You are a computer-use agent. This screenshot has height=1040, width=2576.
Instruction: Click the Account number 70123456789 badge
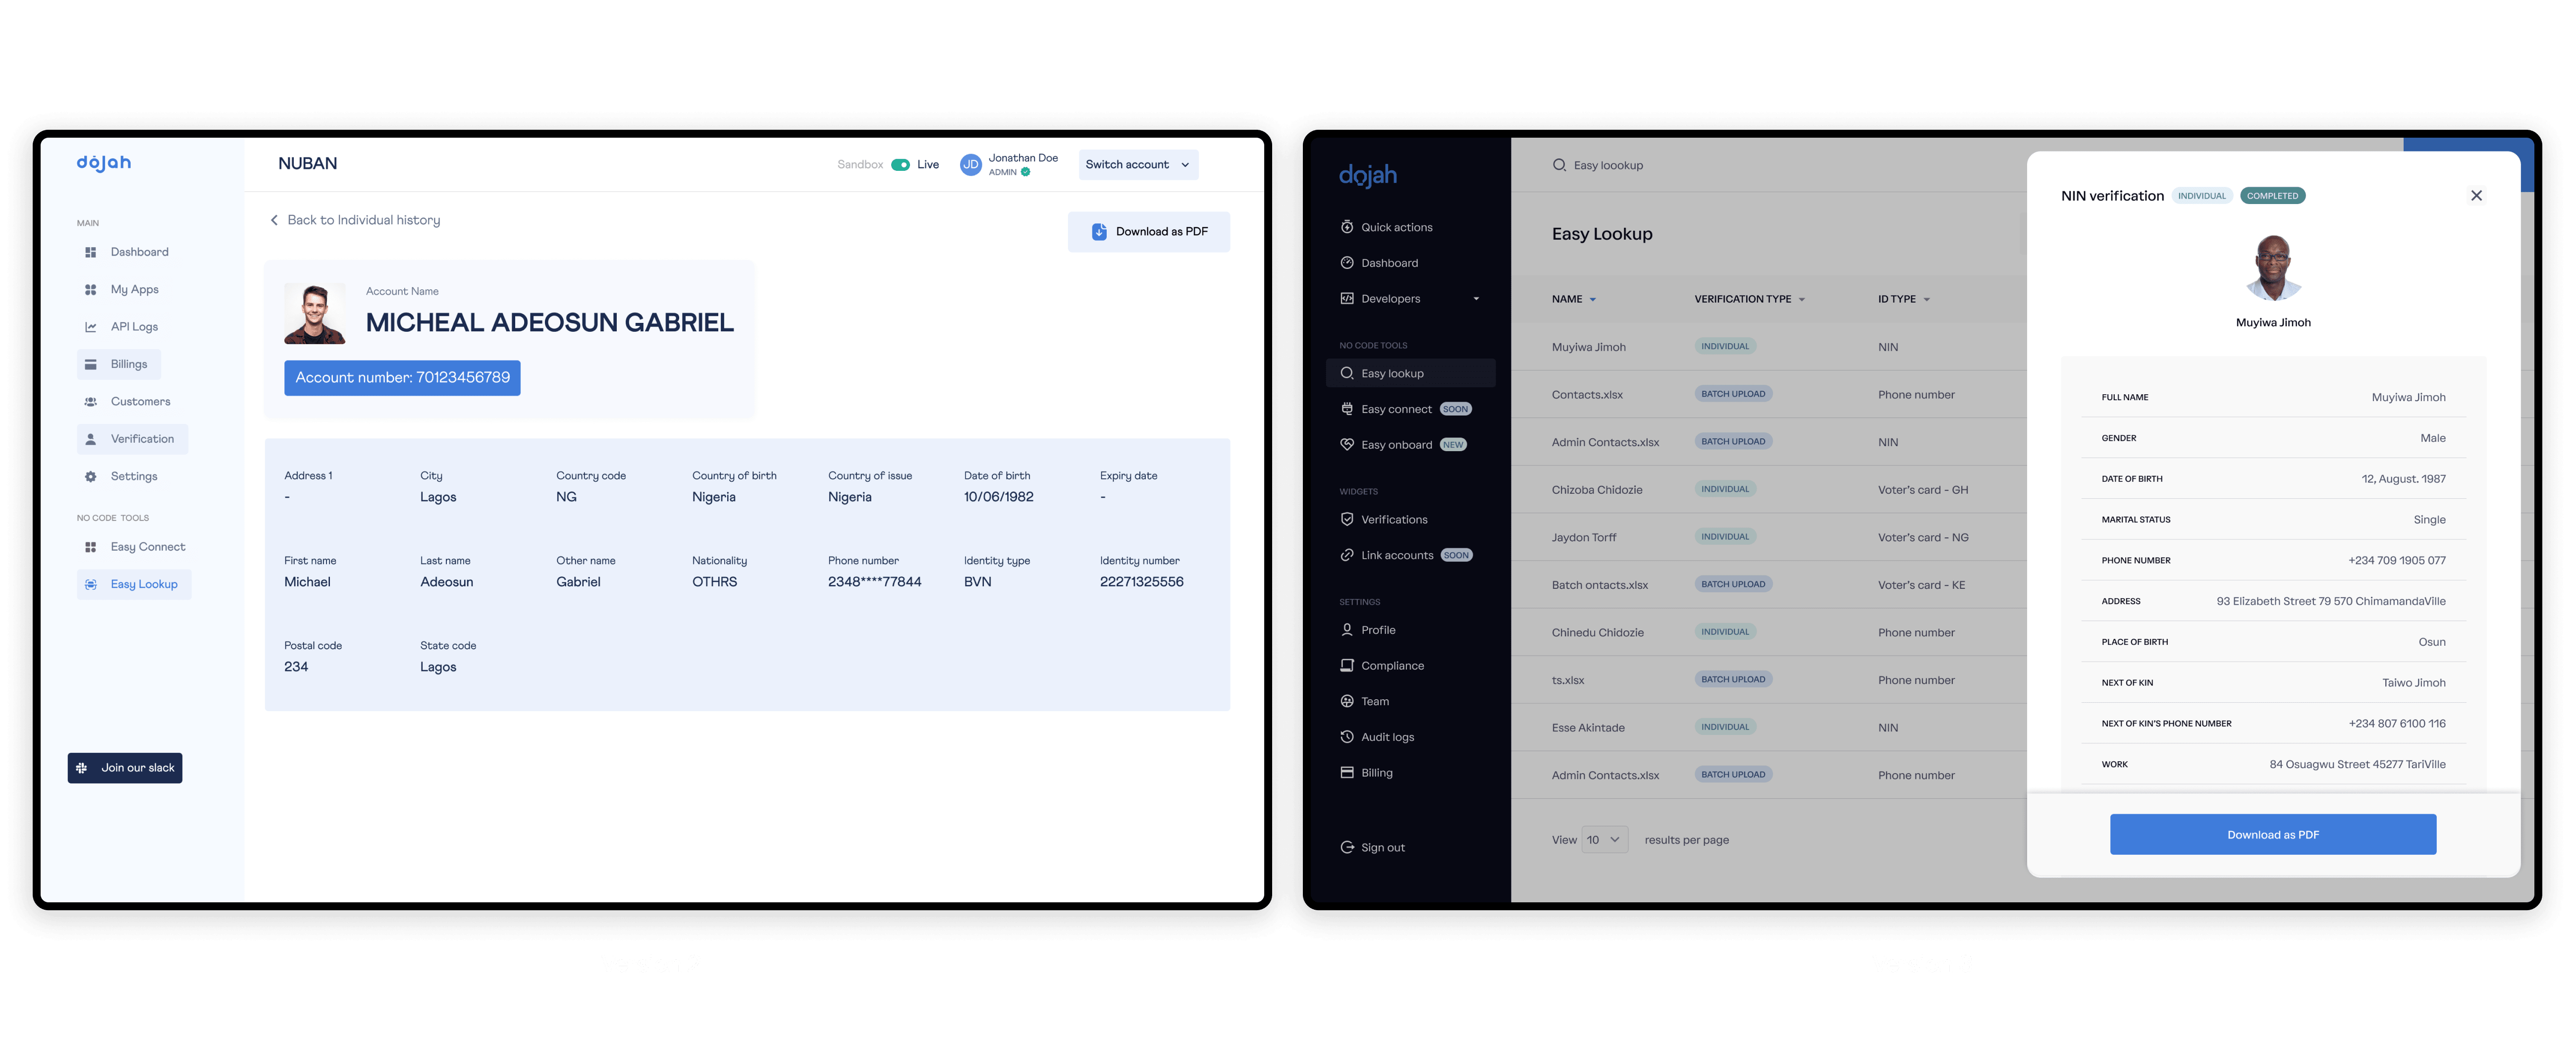[x=402, y=378]
